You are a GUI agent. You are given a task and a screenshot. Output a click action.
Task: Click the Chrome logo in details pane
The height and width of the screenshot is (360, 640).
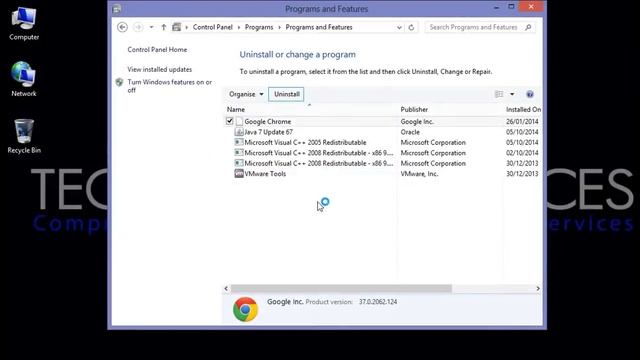coord(245,309)
